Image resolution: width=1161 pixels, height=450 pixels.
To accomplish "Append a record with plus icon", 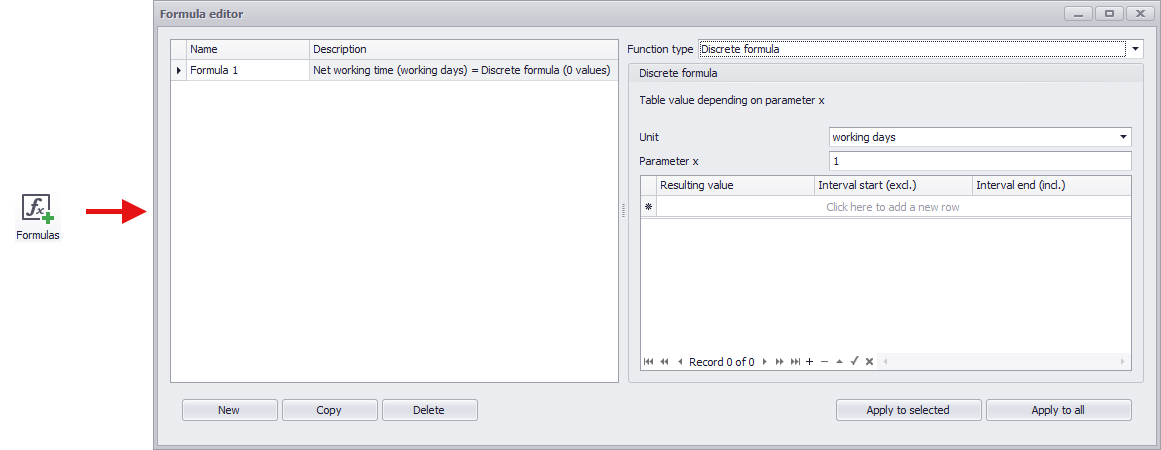I will (x=809, y=362).
